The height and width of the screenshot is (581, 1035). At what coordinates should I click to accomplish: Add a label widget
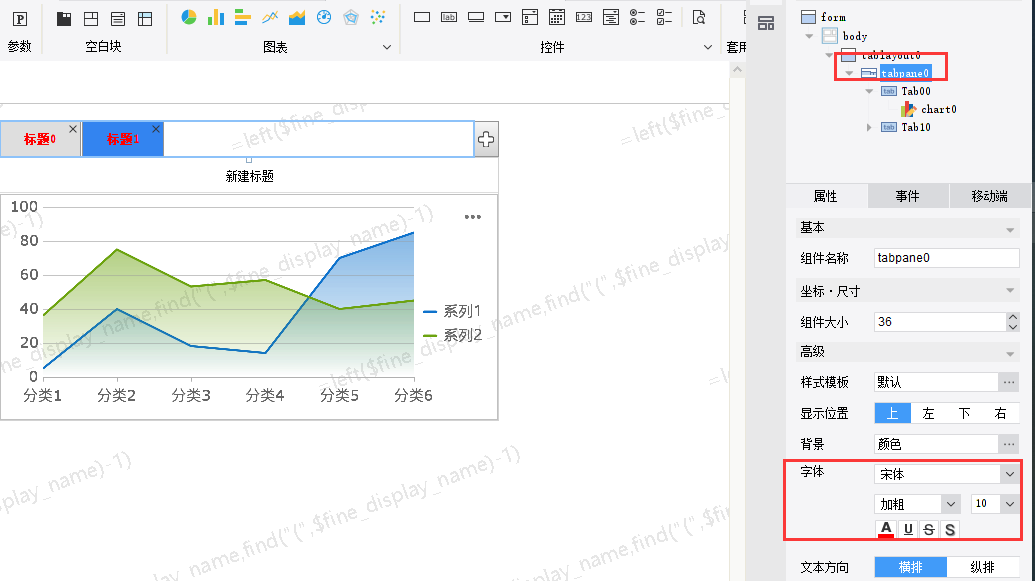click(449, 17)
